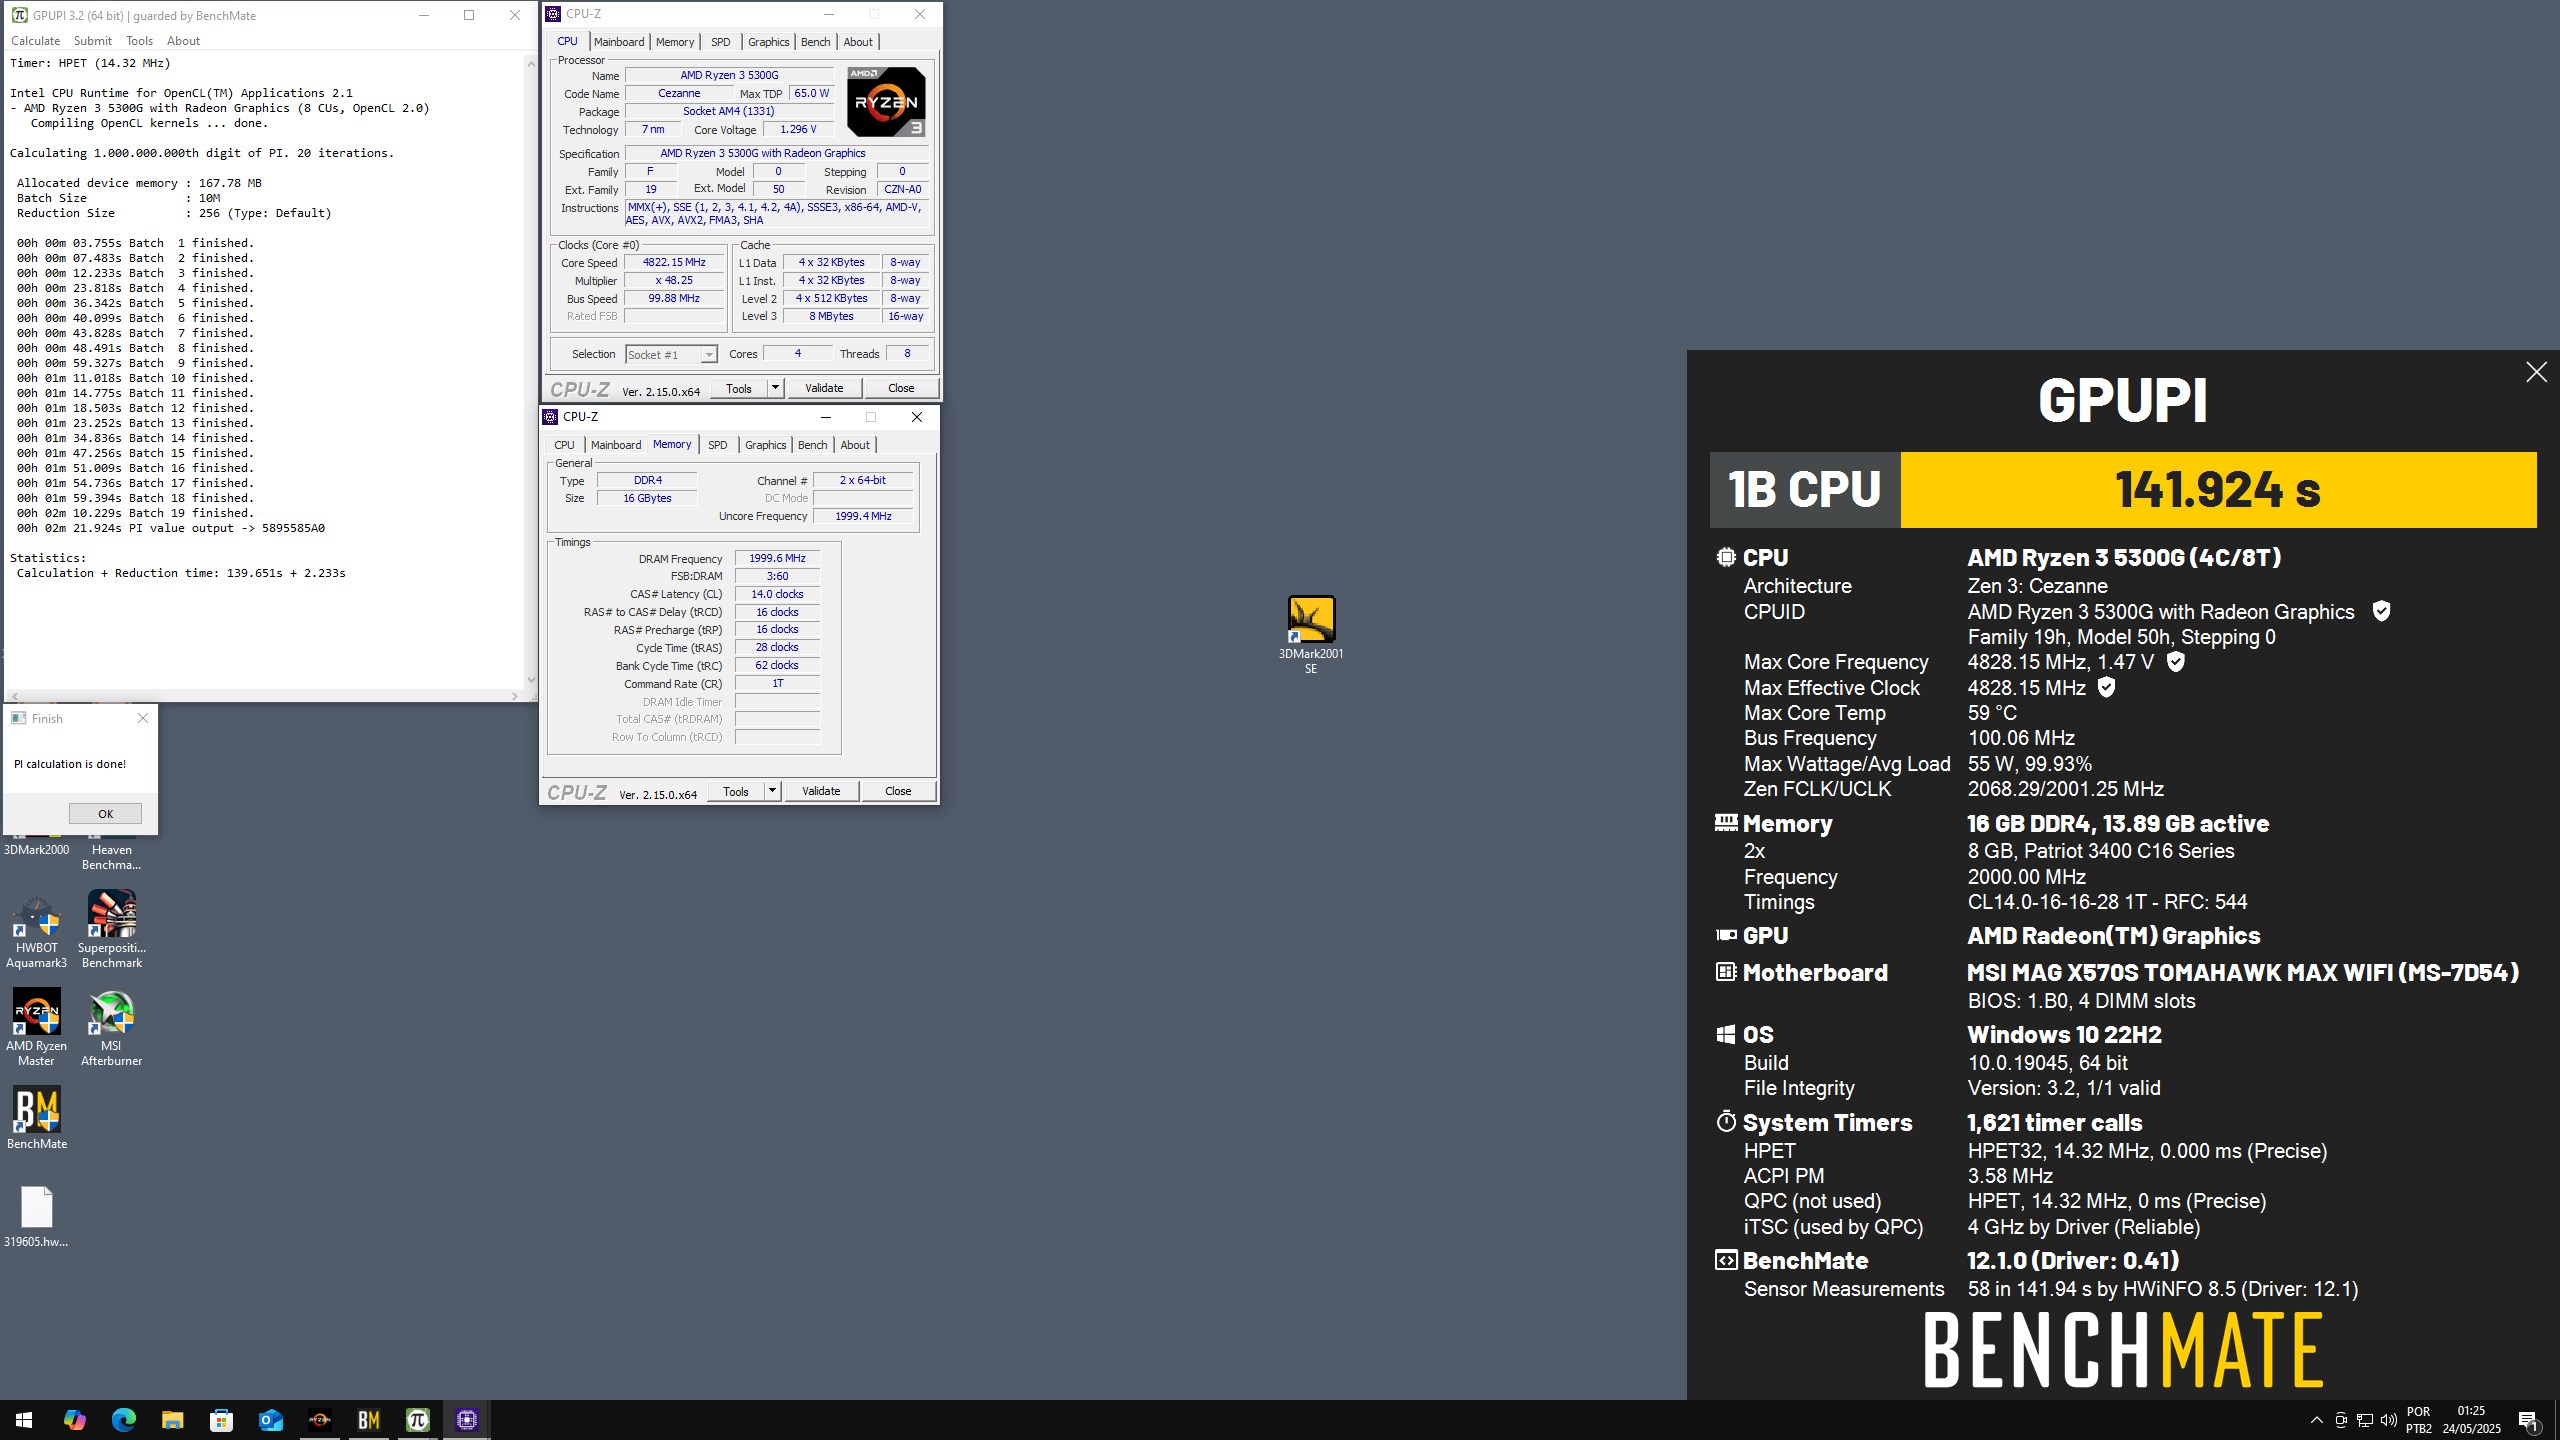Viewport: 2560px width, 1440px height.
Task: Switch to Mainboard tab in bottom CPU-Z
Action: [616, 445]
